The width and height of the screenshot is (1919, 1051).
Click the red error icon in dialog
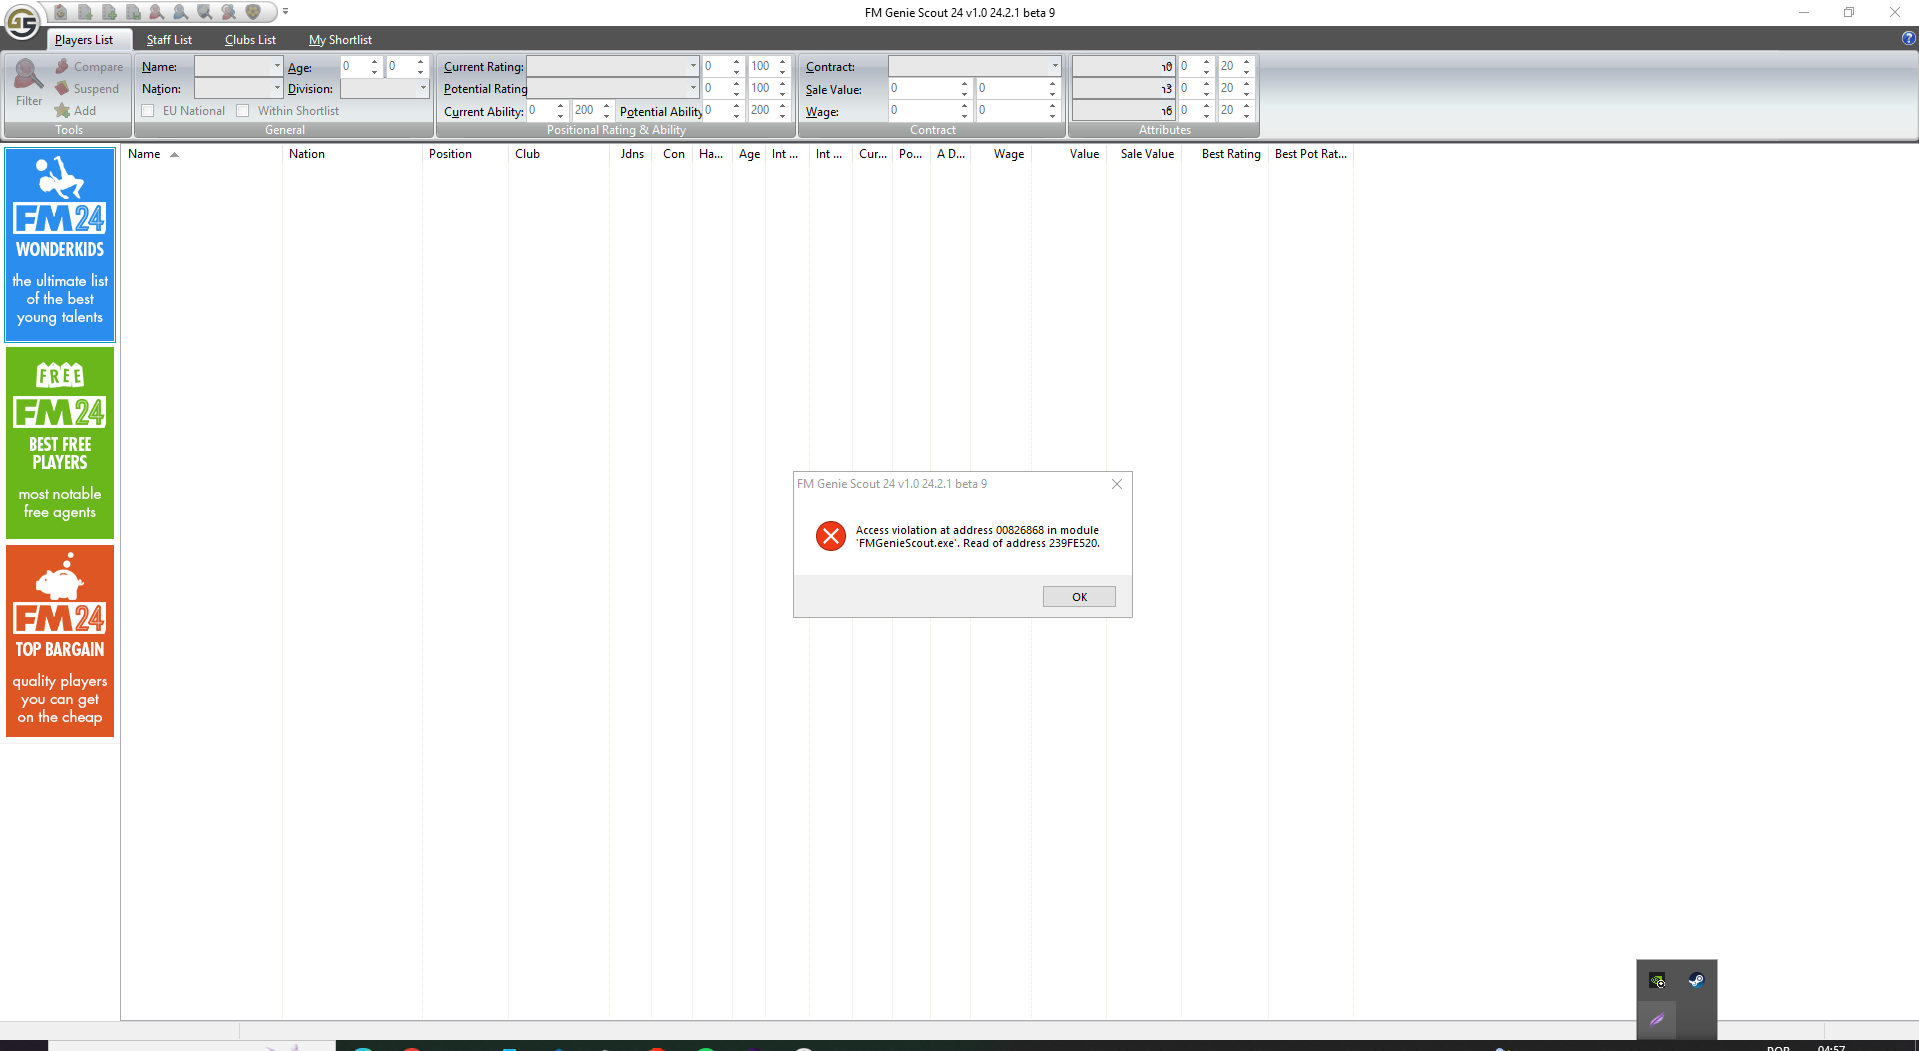[x=830, y=536]
